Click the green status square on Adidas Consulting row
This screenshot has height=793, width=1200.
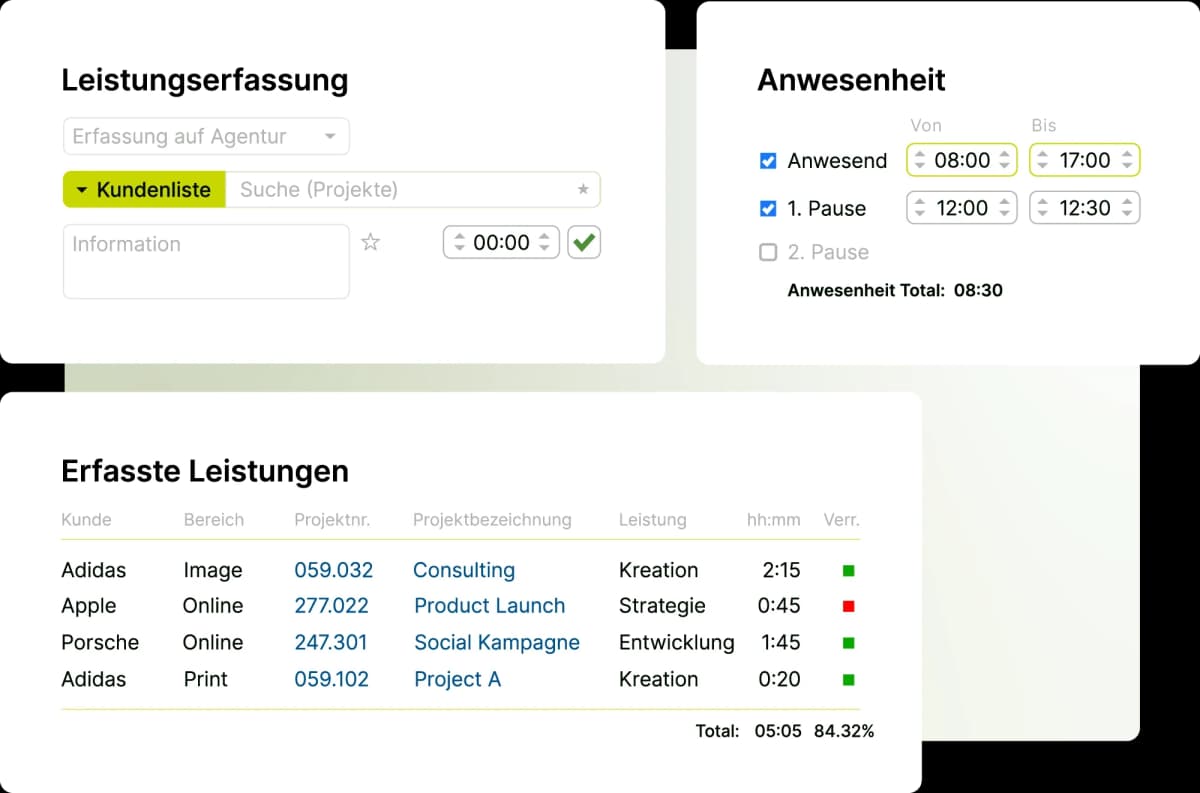(x=848, y=569)
